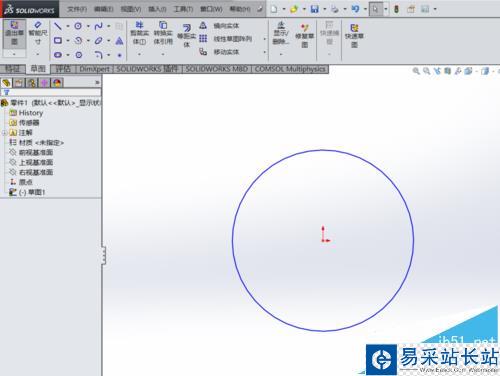Select the Straight Slot tool

coord(58,55)
